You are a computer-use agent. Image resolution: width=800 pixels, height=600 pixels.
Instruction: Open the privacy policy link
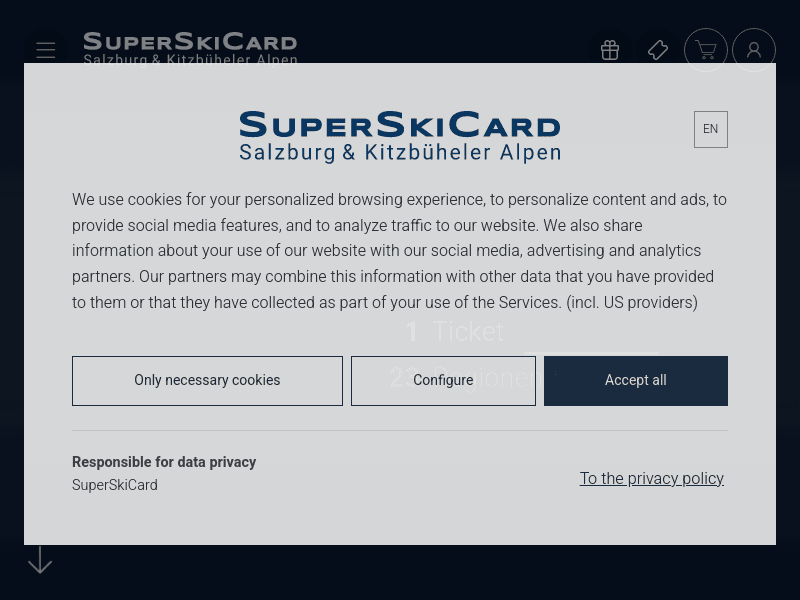[651, 478]
